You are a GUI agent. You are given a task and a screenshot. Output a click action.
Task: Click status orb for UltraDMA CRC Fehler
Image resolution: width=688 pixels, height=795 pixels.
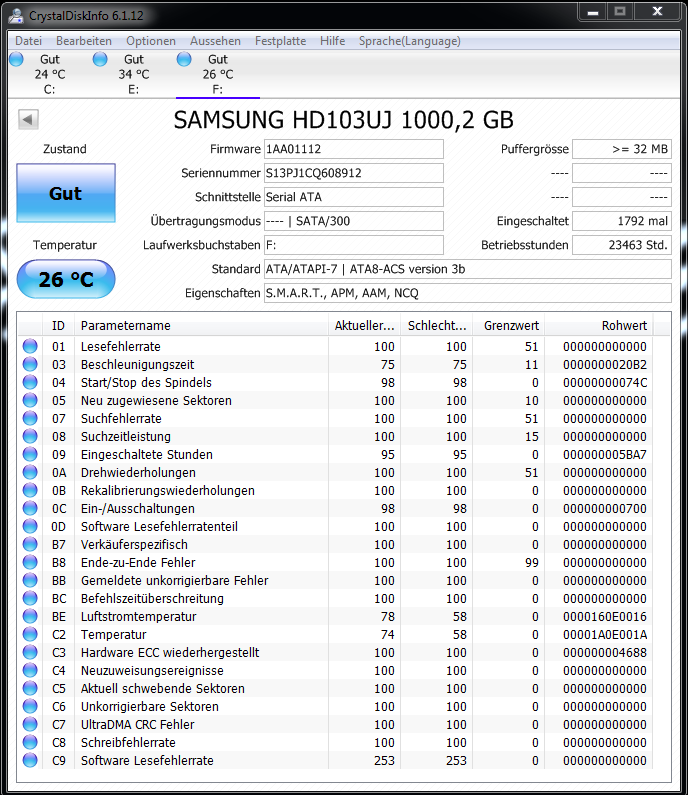30,724
